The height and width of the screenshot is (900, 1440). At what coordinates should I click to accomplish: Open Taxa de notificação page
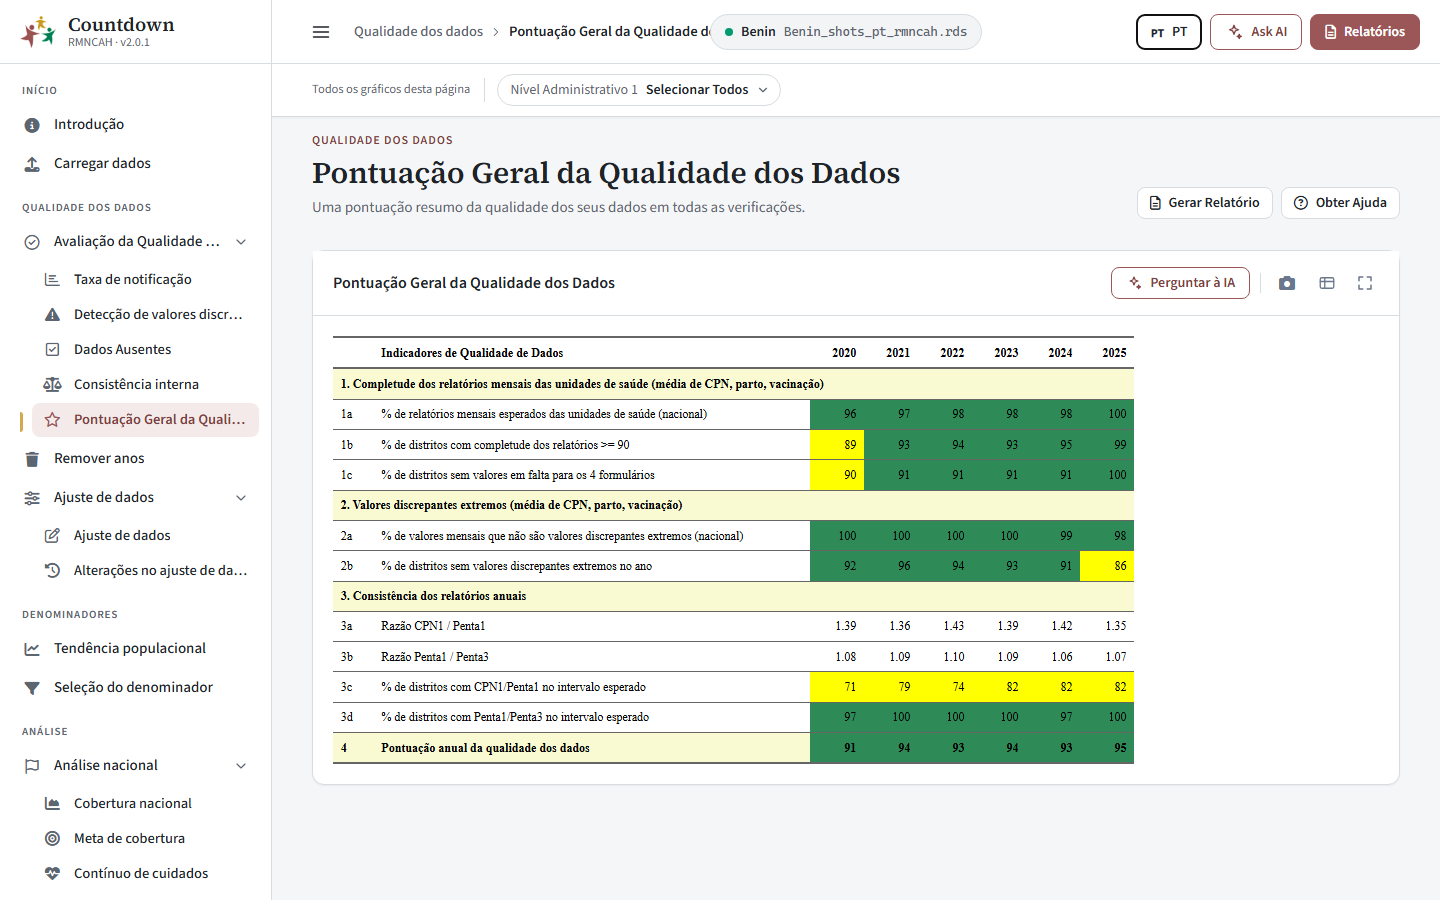133,280
